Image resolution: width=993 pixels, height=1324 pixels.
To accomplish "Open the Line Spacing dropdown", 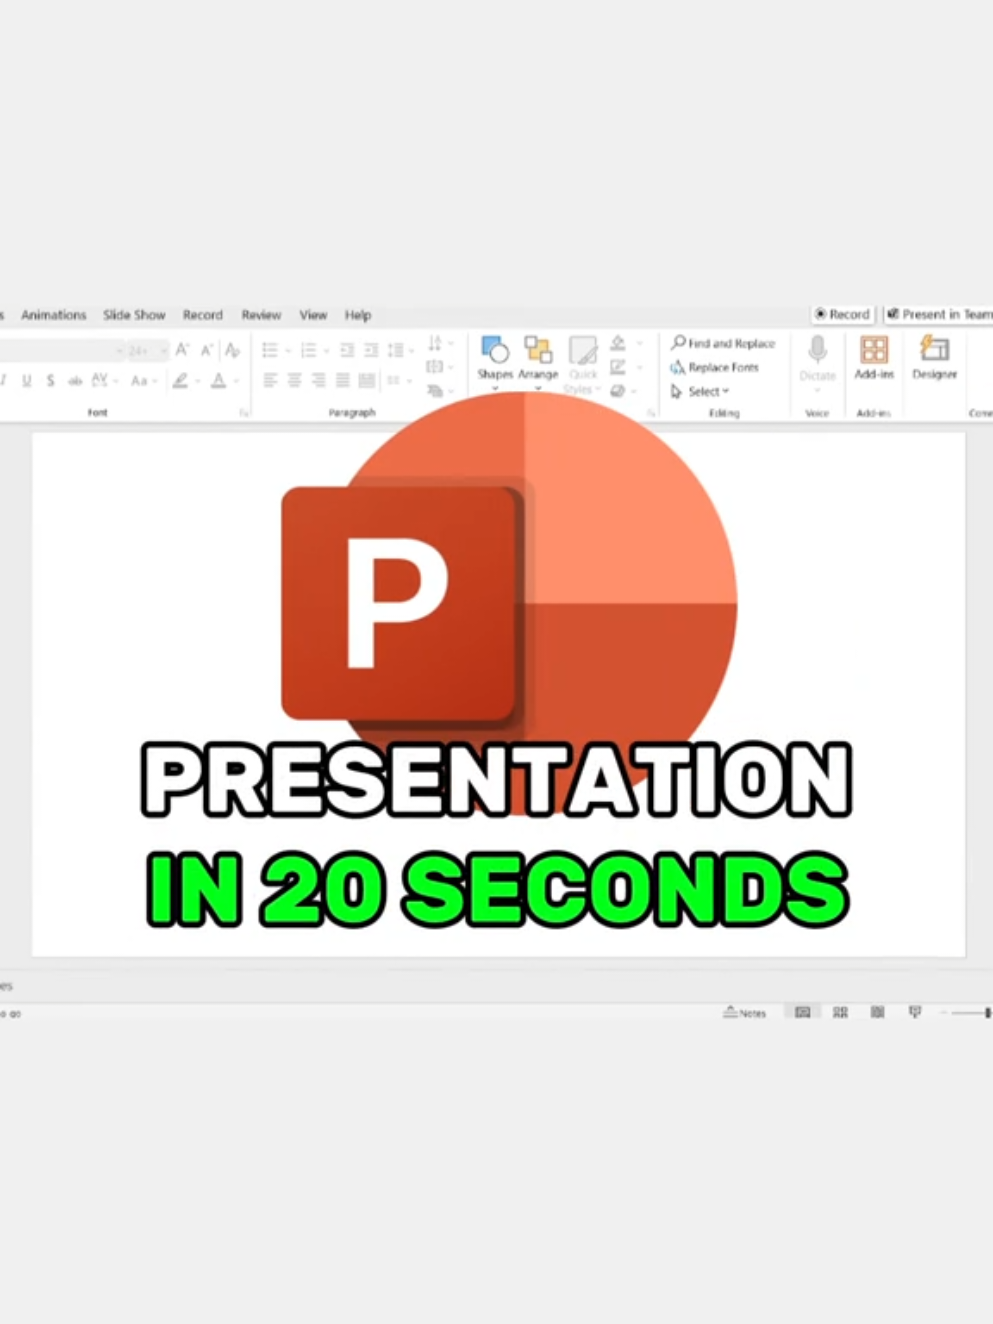I will tap(400, 350).
